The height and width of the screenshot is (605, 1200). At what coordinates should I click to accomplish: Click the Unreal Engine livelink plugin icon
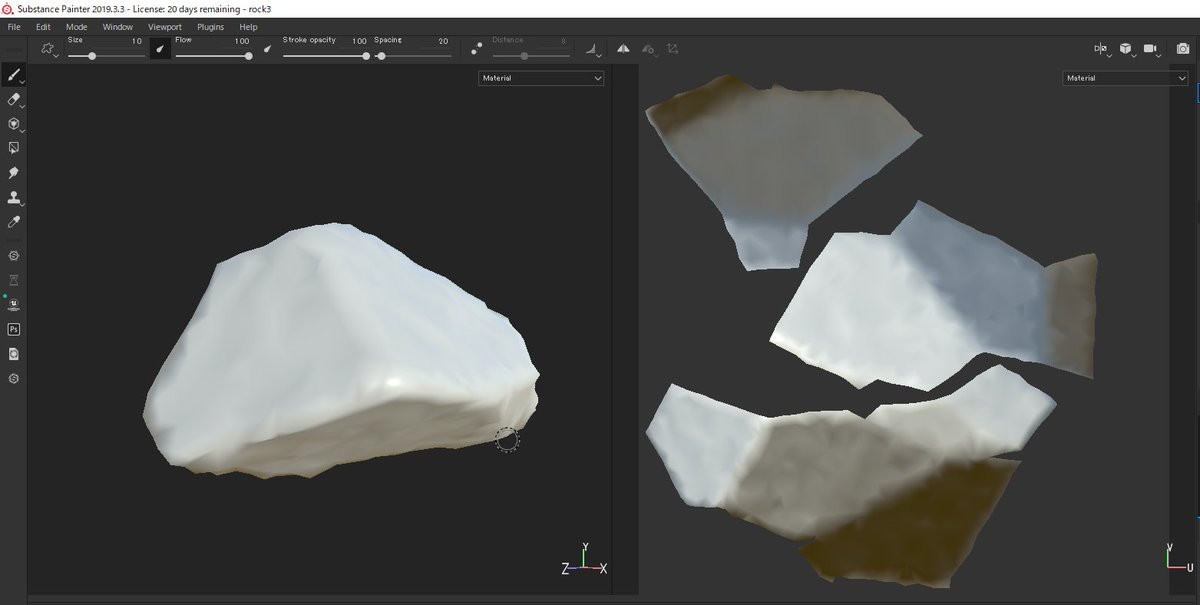[x=13, y=304]
